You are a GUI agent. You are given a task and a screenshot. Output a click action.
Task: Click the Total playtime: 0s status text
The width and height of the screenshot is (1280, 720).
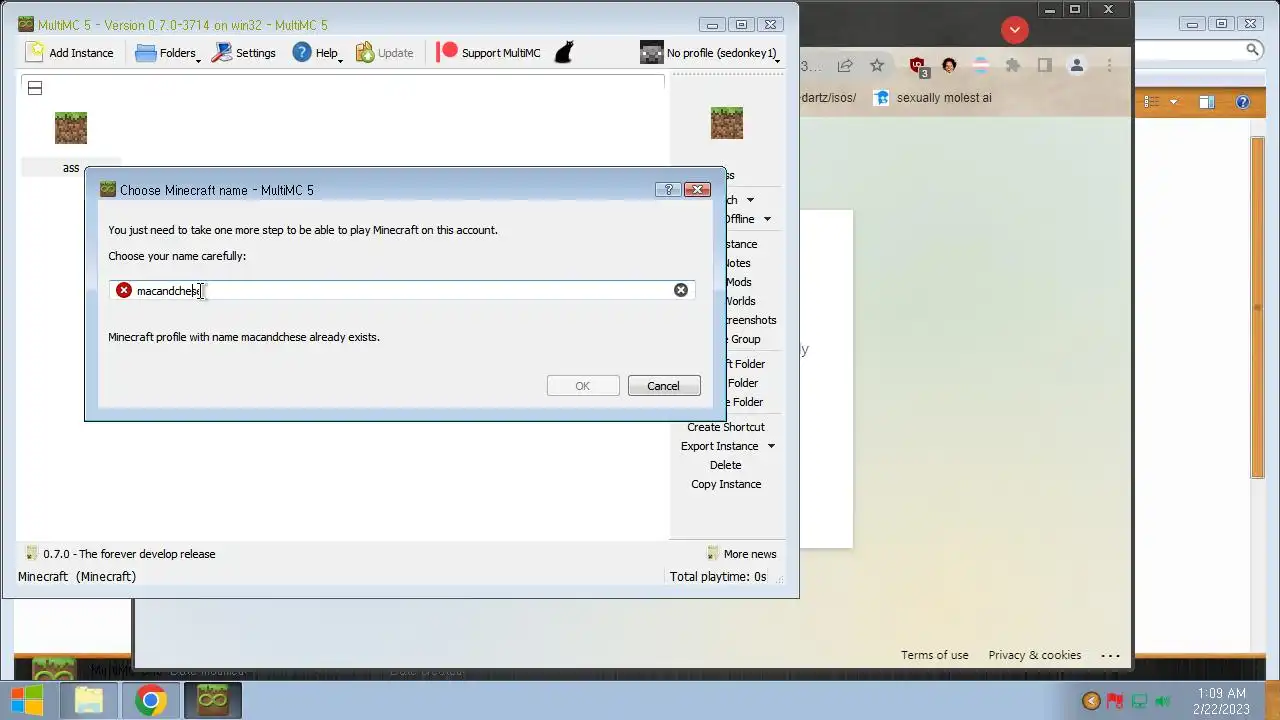click(718, 577)
